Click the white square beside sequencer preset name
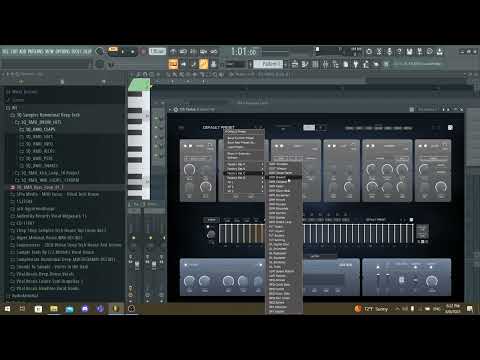 click(411, 220)
